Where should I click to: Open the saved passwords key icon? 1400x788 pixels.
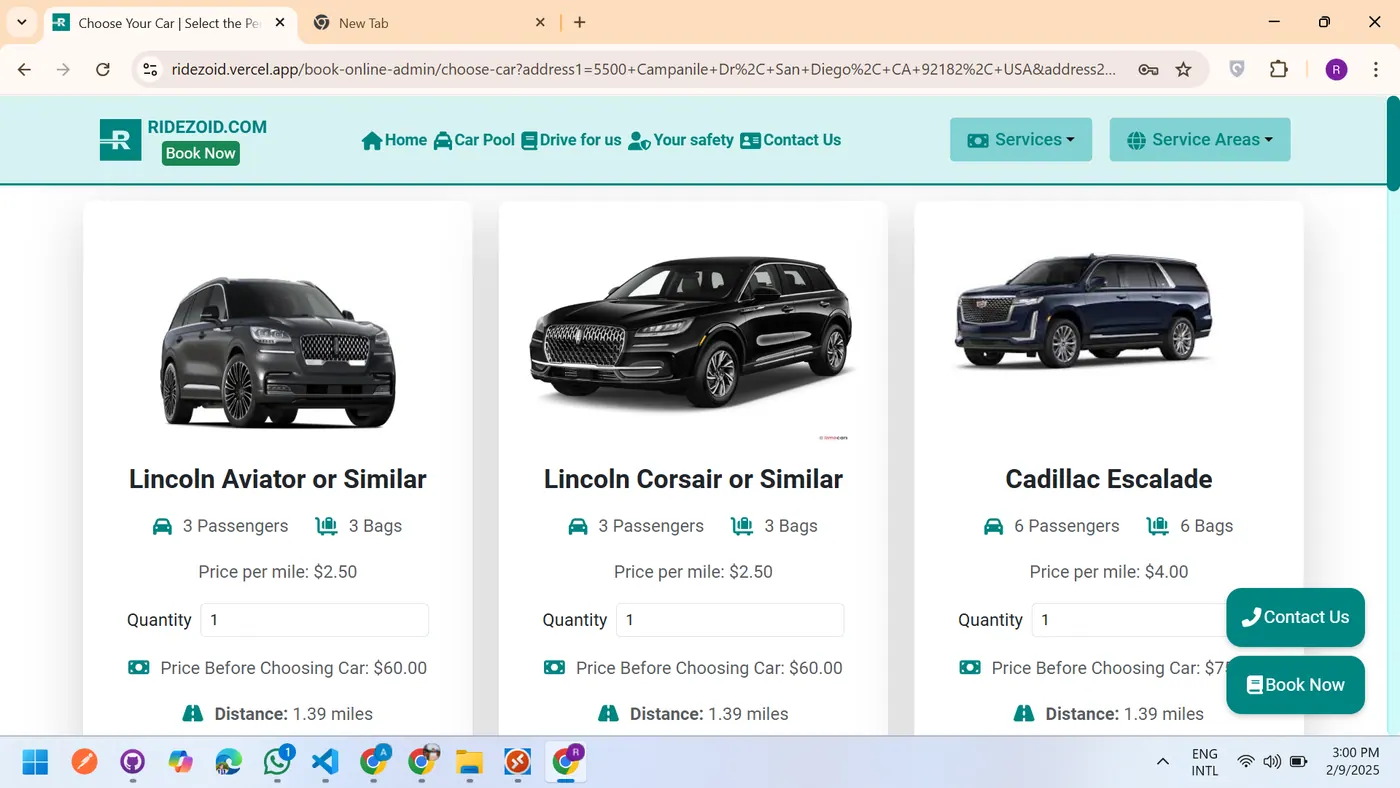pos(1148,69)
